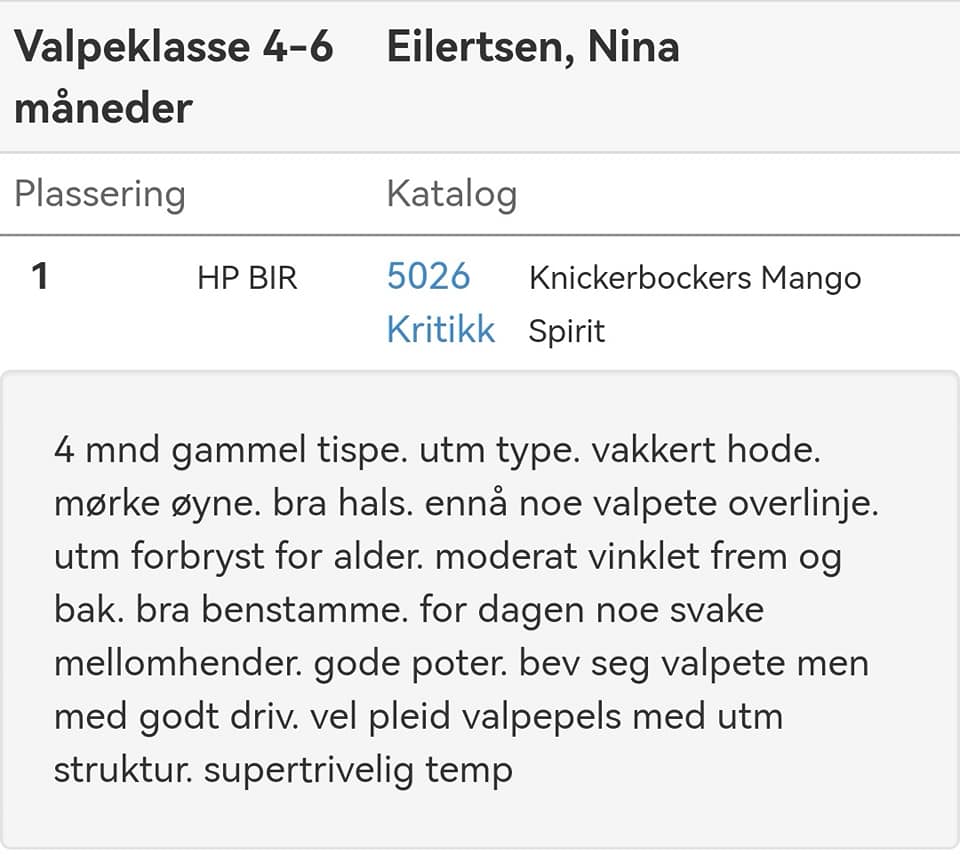
Task: Toggle the Kritikk link
Action: [x=441, y=329]
